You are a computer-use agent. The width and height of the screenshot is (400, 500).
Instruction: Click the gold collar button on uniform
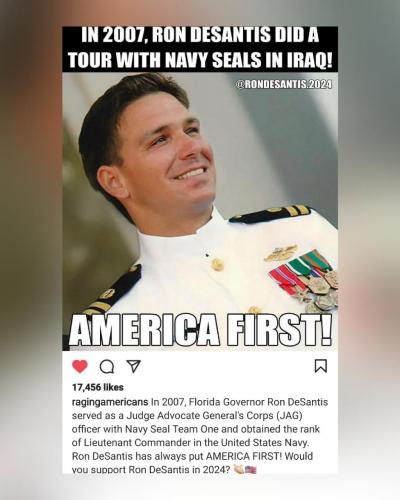(x=217, y=264)
